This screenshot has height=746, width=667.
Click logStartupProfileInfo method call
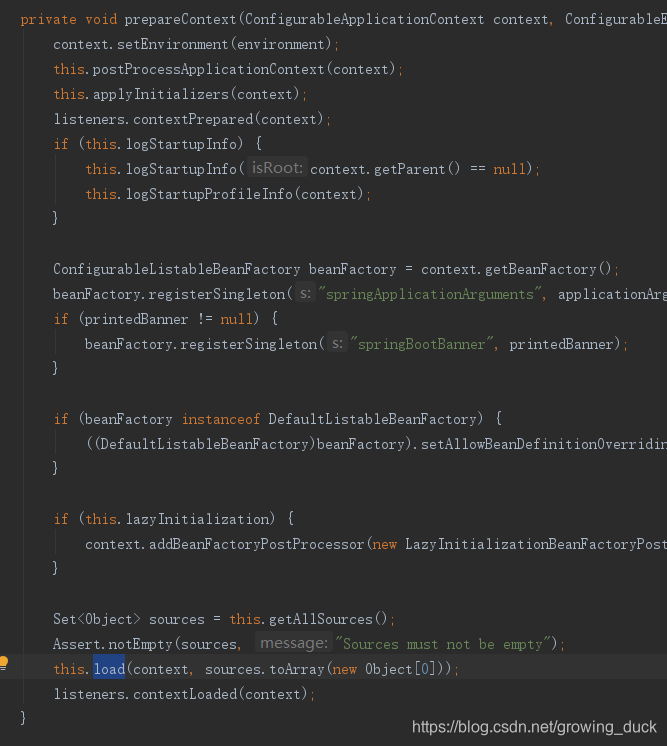click(x=209, y=194)
